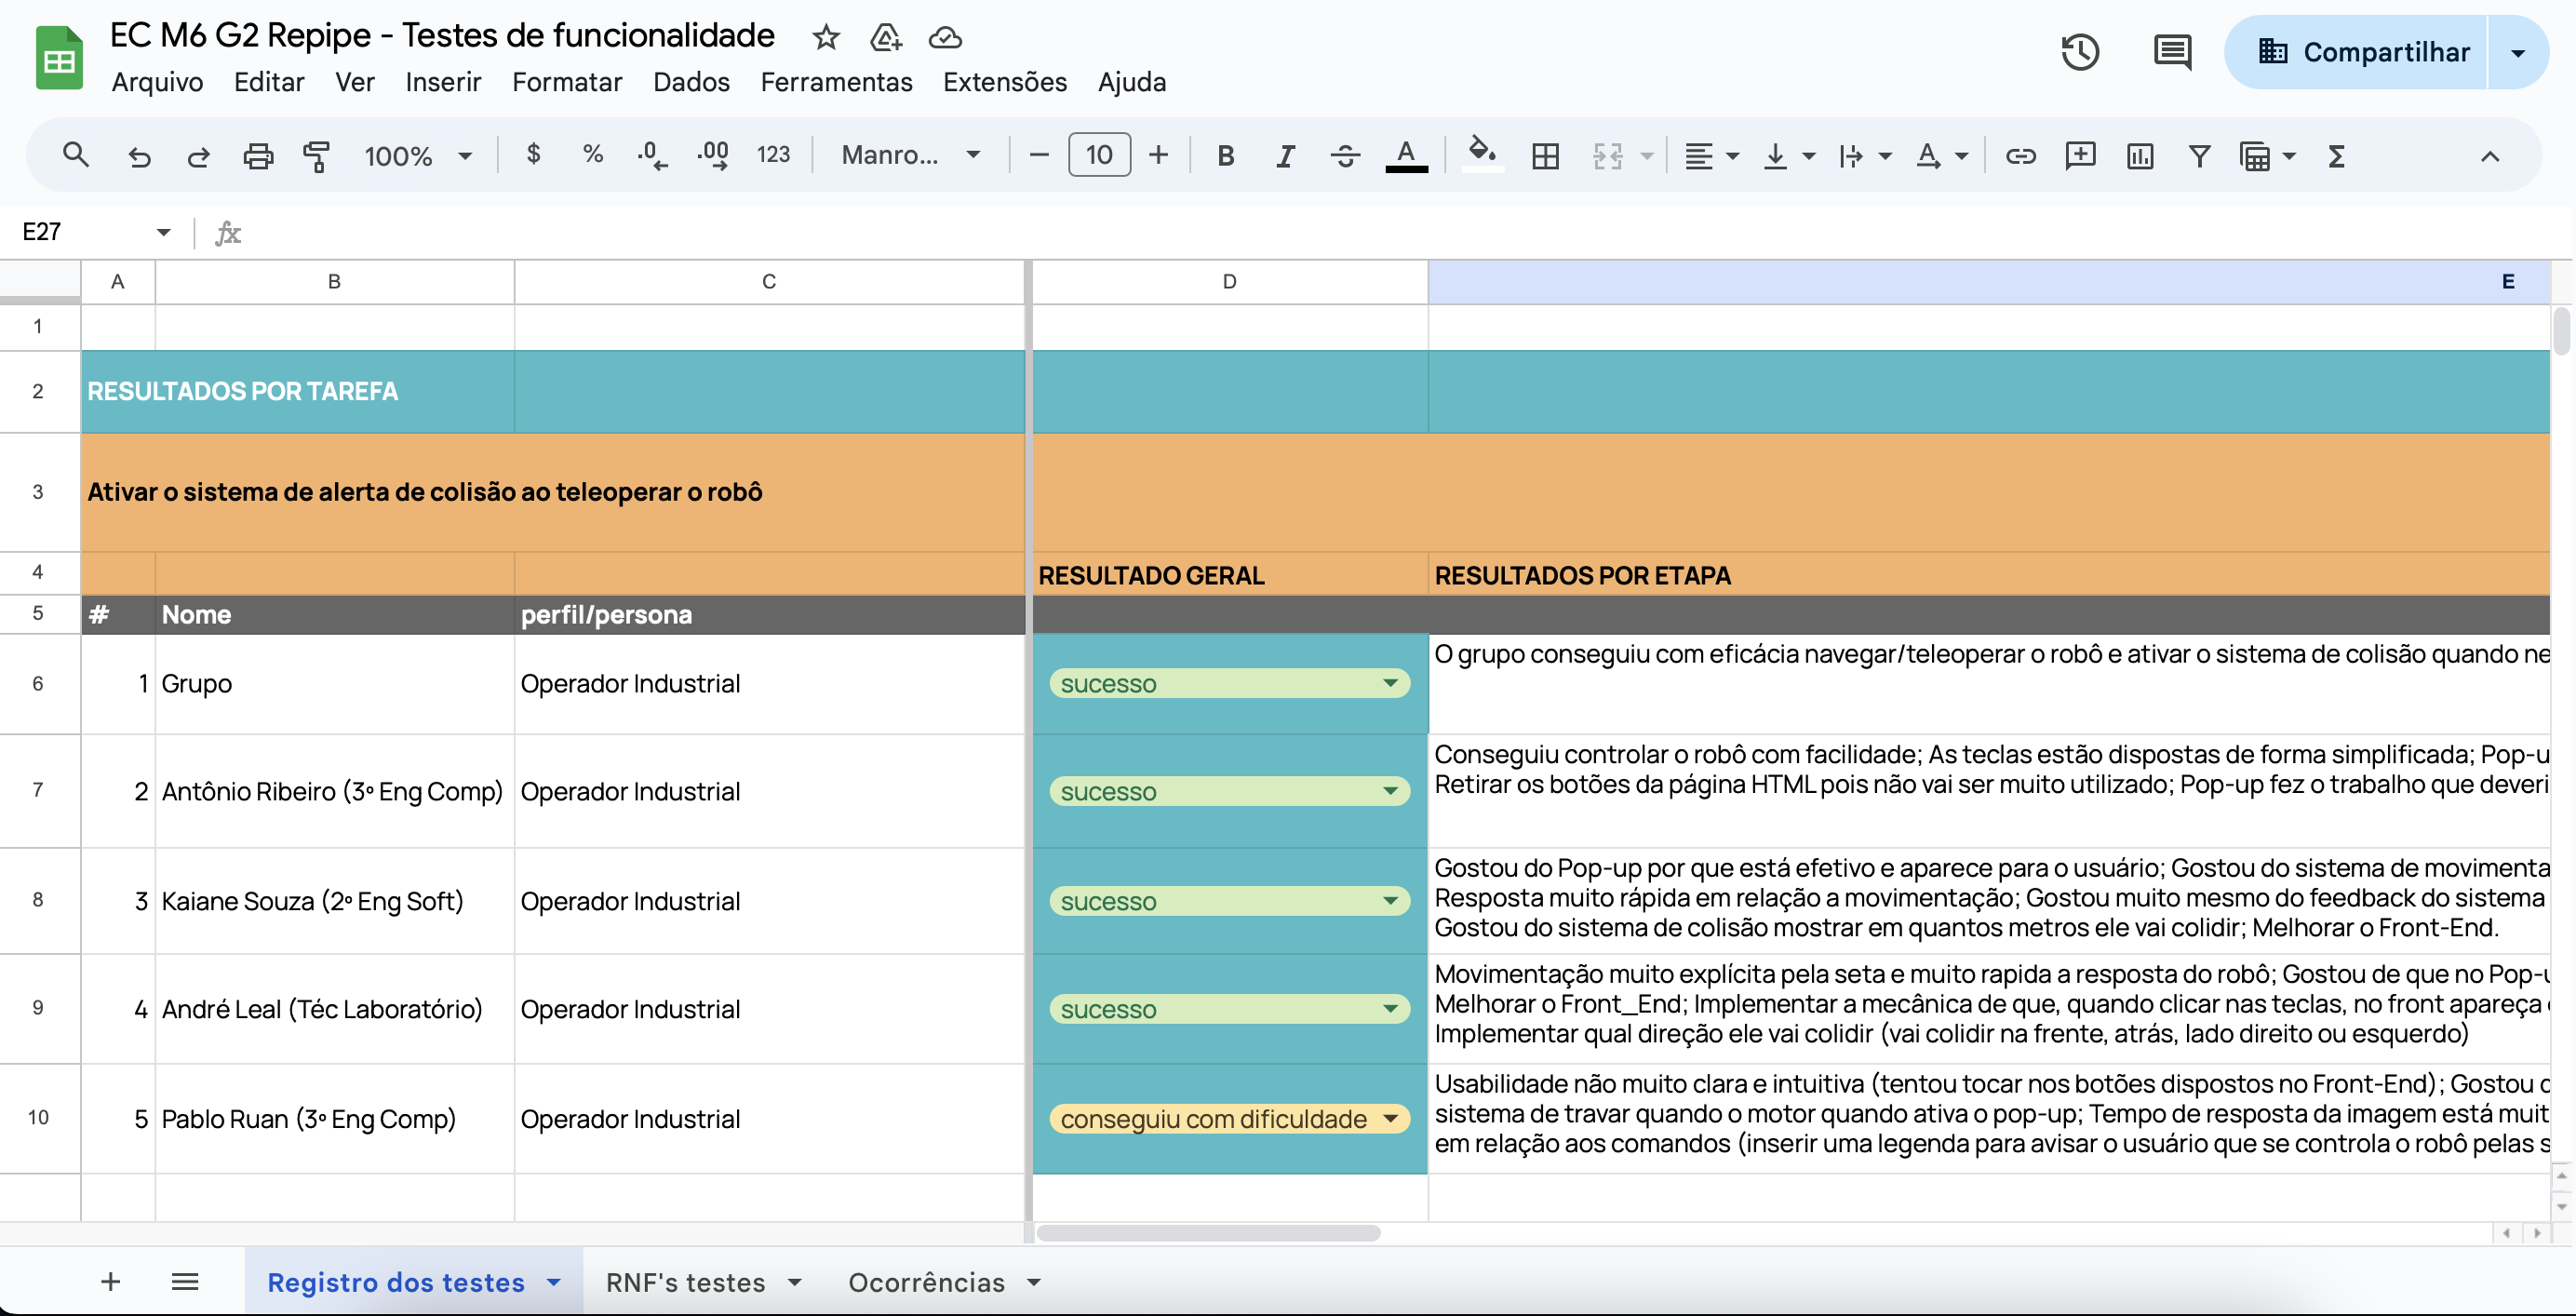
Task: Select column D header
Action: coord(1229,281)
